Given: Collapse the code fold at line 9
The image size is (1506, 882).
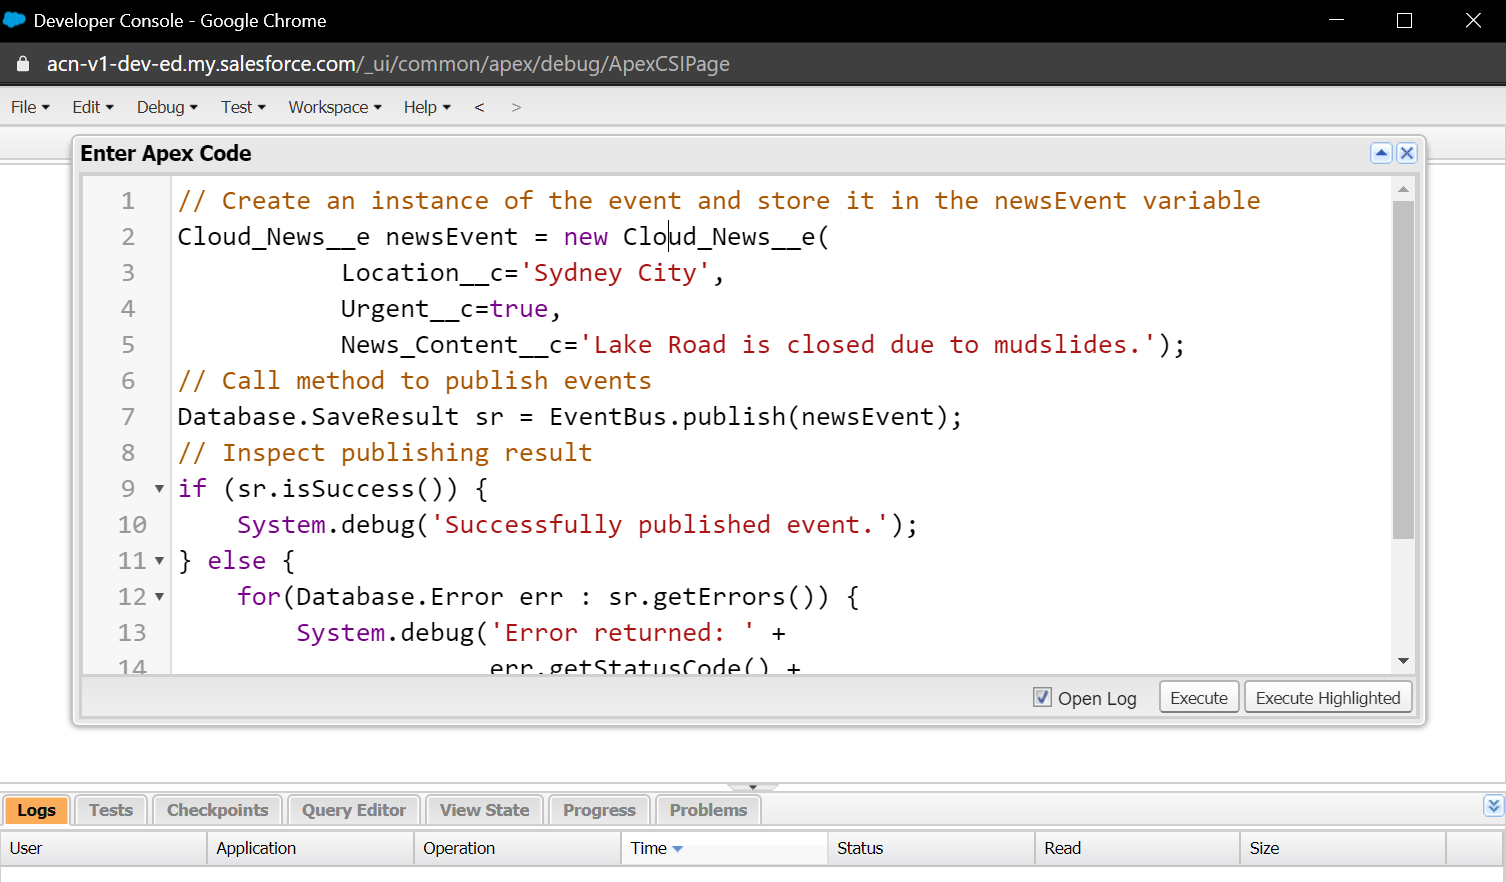Looking at the screenshot, I should (x=159, y=489).
